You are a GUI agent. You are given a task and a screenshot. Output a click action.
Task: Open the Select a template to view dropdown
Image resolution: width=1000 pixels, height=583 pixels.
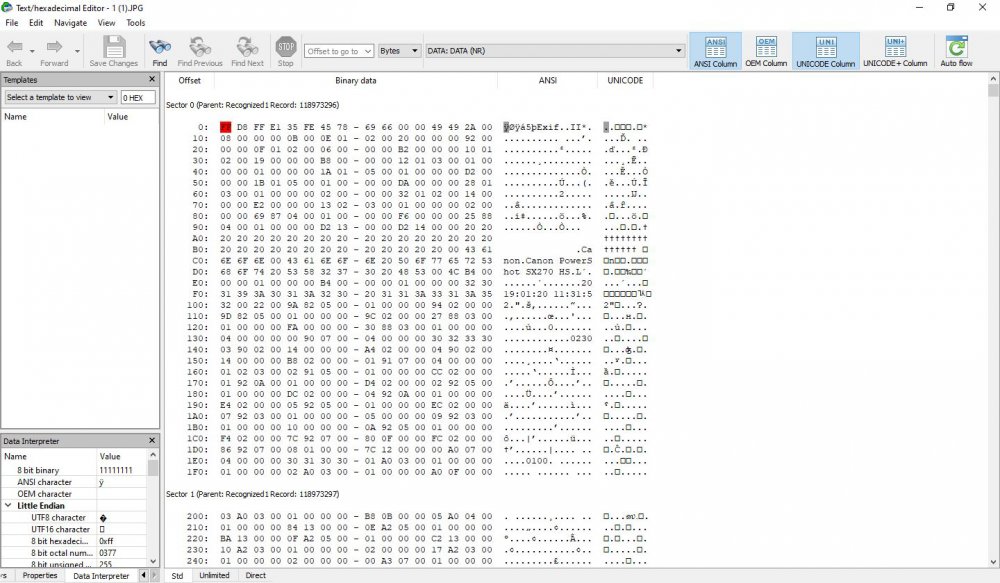[x=61, y=97]
